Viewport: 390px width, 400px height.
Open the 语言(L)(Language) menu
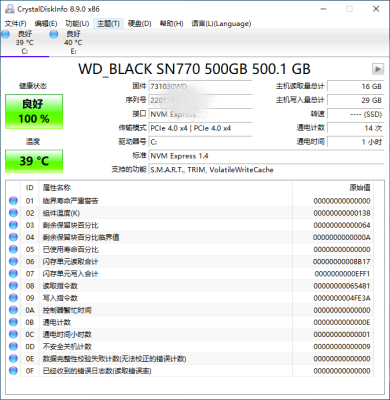(221, 24)
